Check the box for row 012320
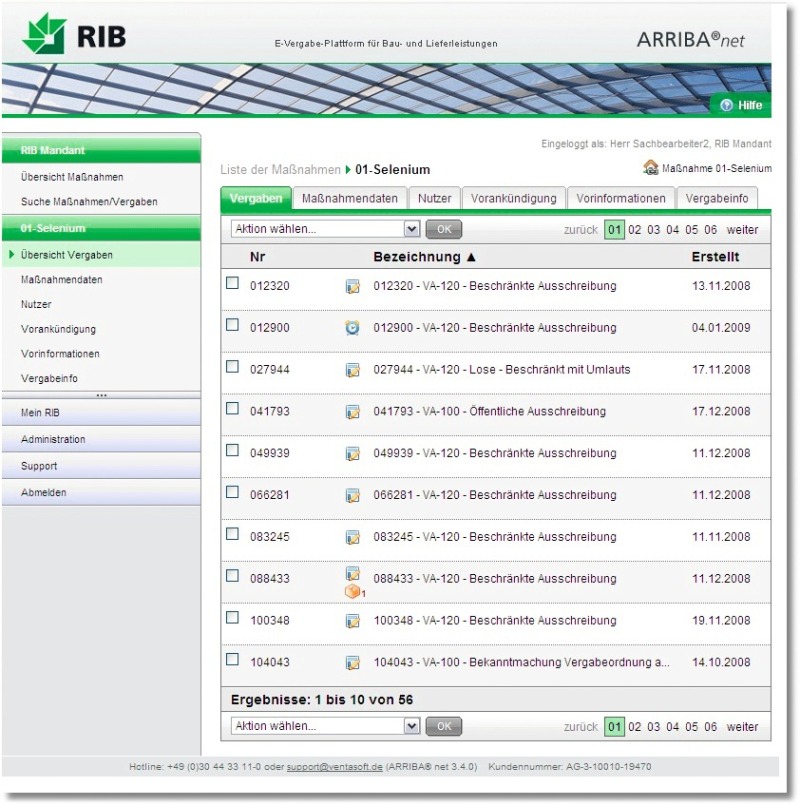 (232, 283)
